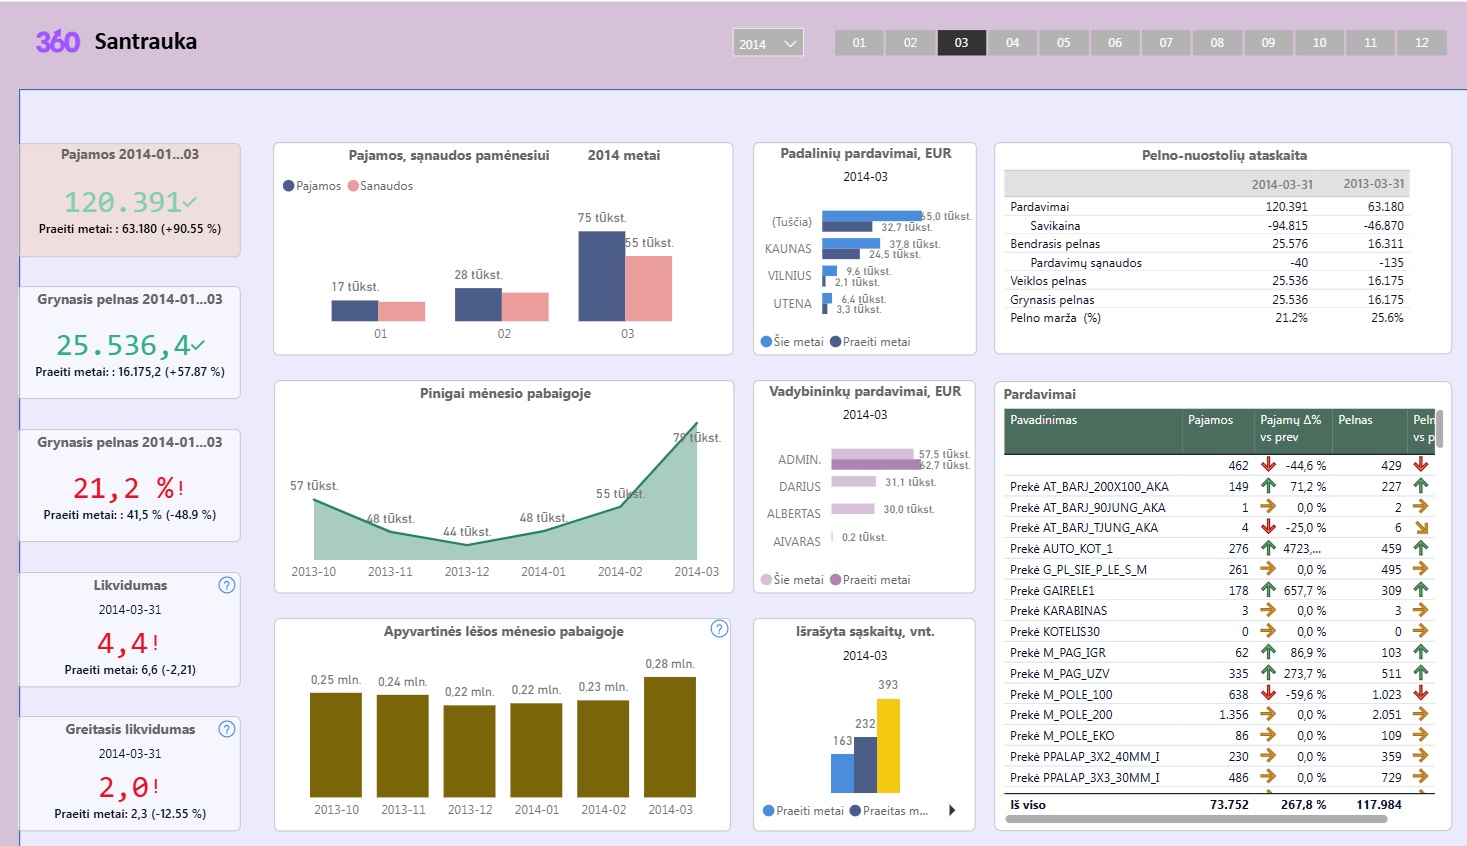The image size is (1467, 846).
Task: Click green up arrow for Preke GAIRELE1
Action: click(x=1268, y=590)
